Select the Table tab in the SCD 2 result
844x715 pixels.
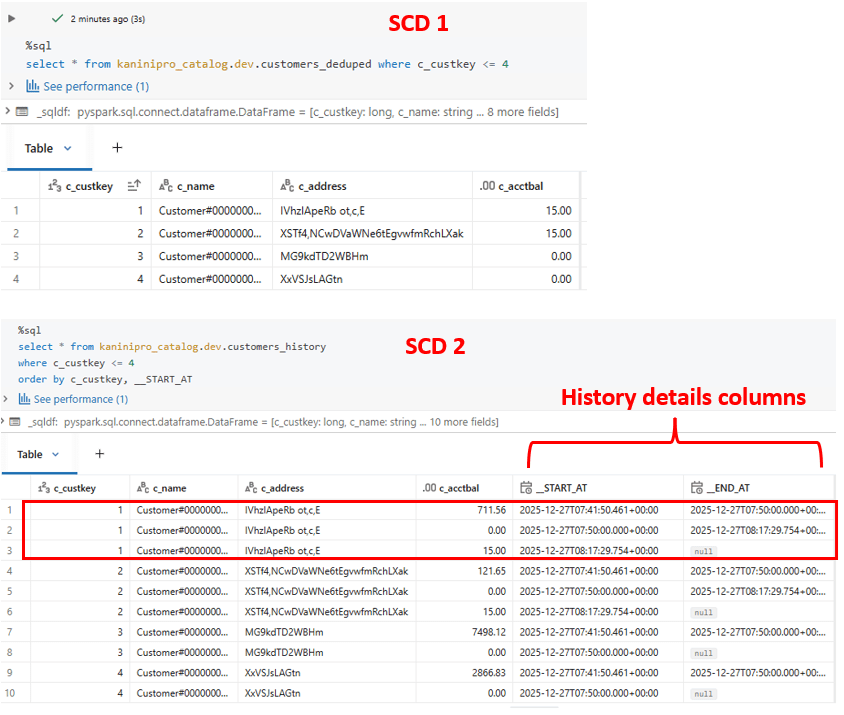(x=30, y=454)
